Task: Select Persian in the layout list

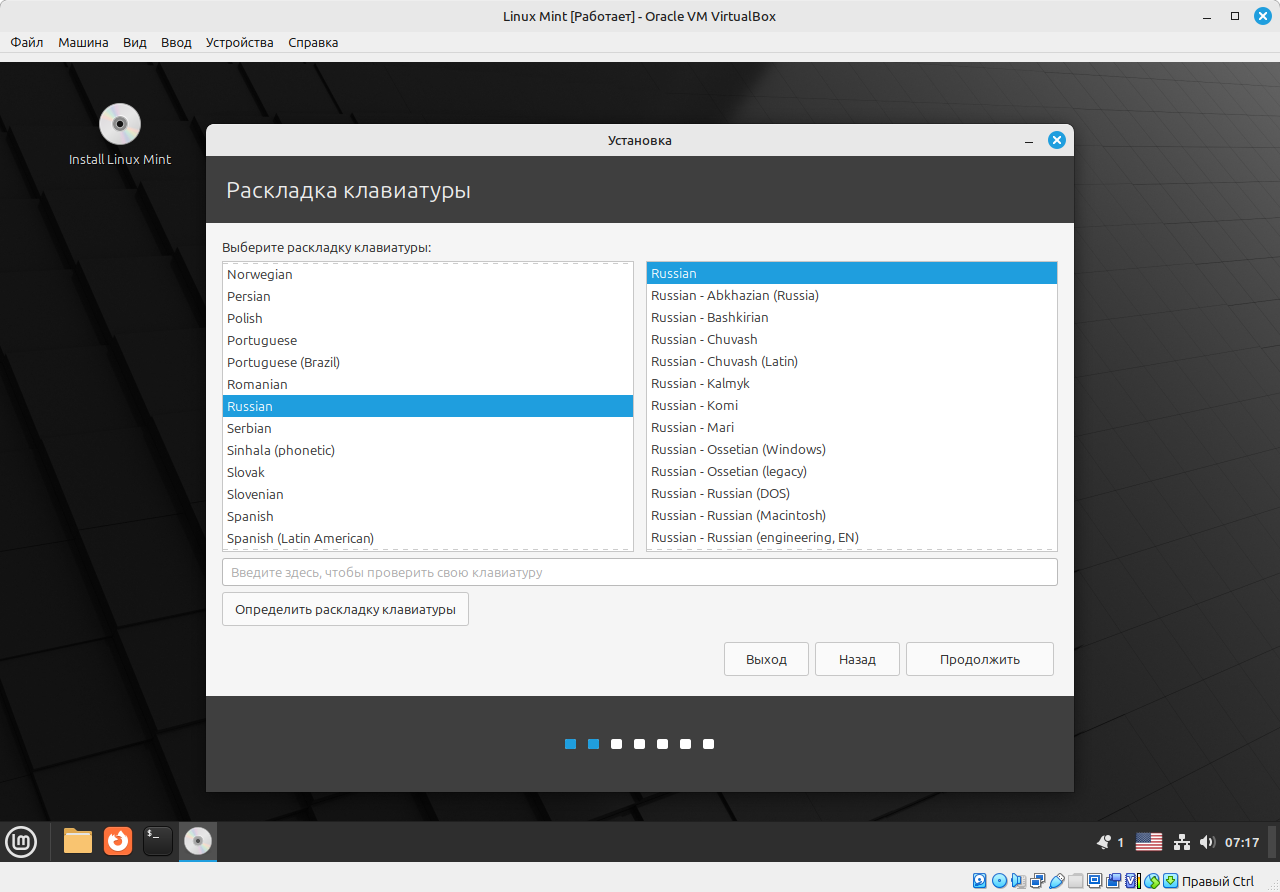Action: [428, 296]
